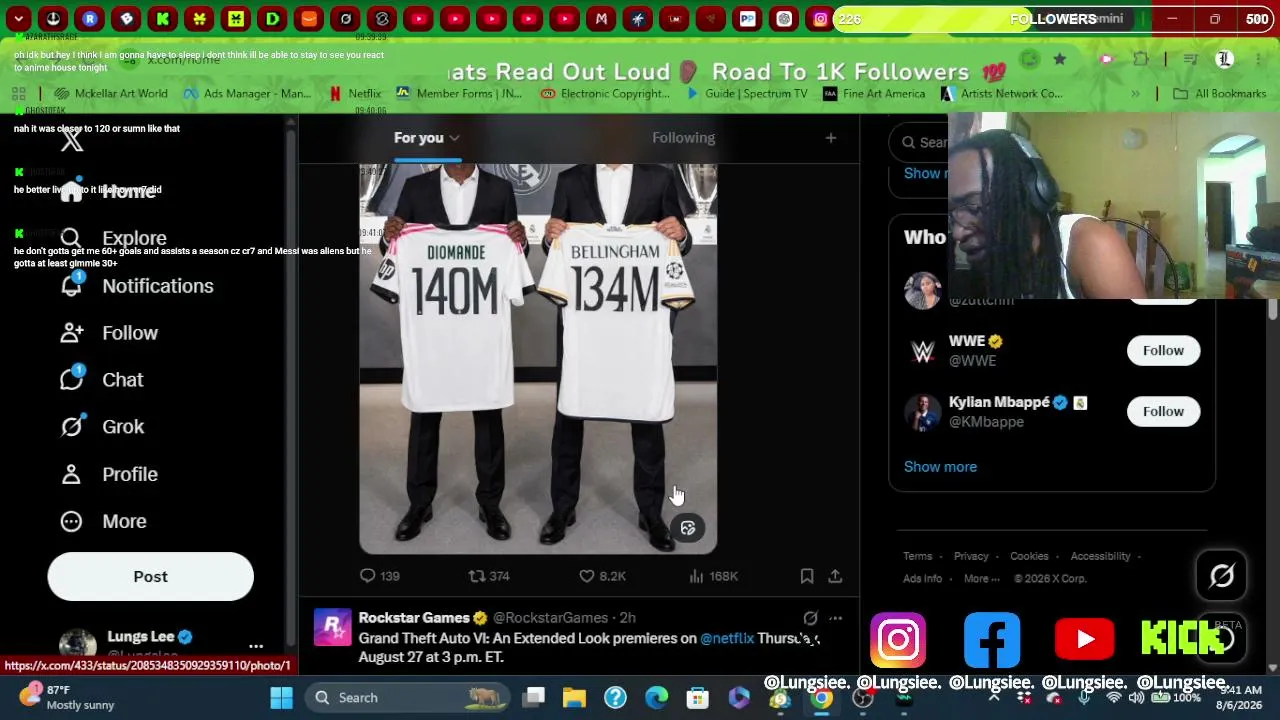Screen dimensions: 1280x720
Task: Open the Ads Info footer link
Action: (922, 578)
